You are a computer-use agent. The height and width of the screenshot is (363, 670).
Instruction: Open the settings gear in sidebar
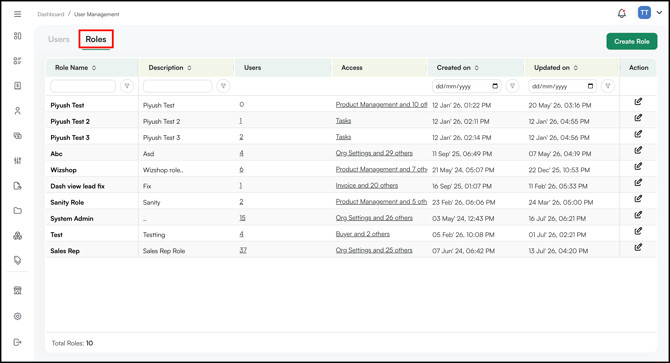(x=18, y=316)
